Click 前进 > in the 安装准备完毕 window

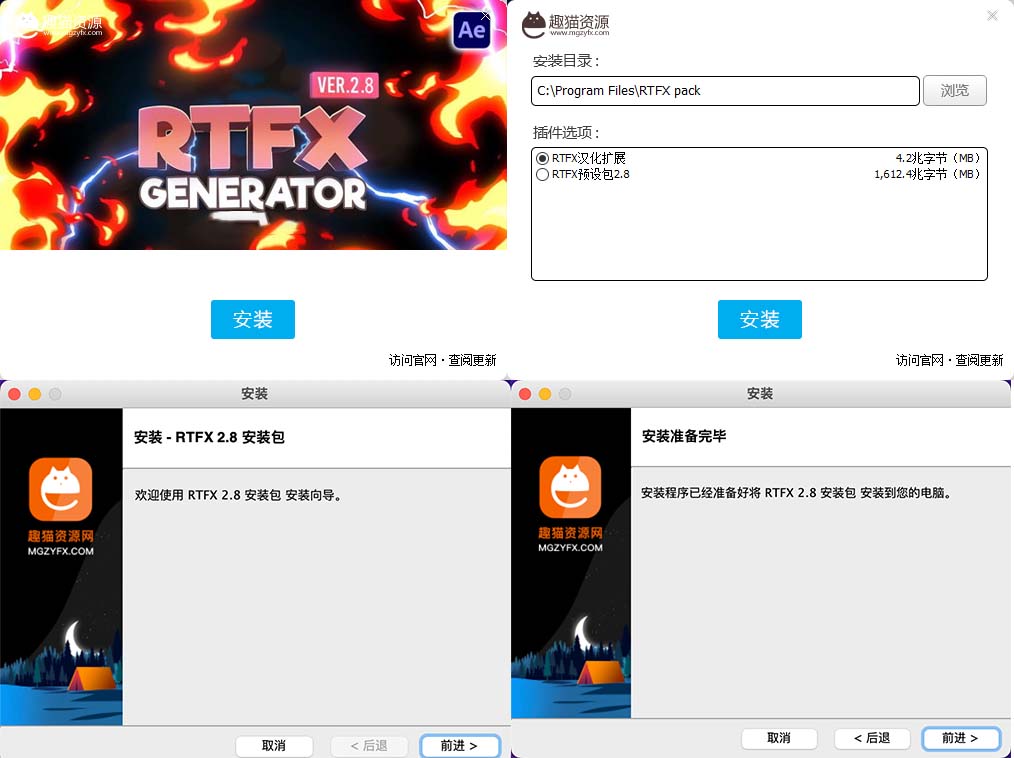[x=960, y=738]
